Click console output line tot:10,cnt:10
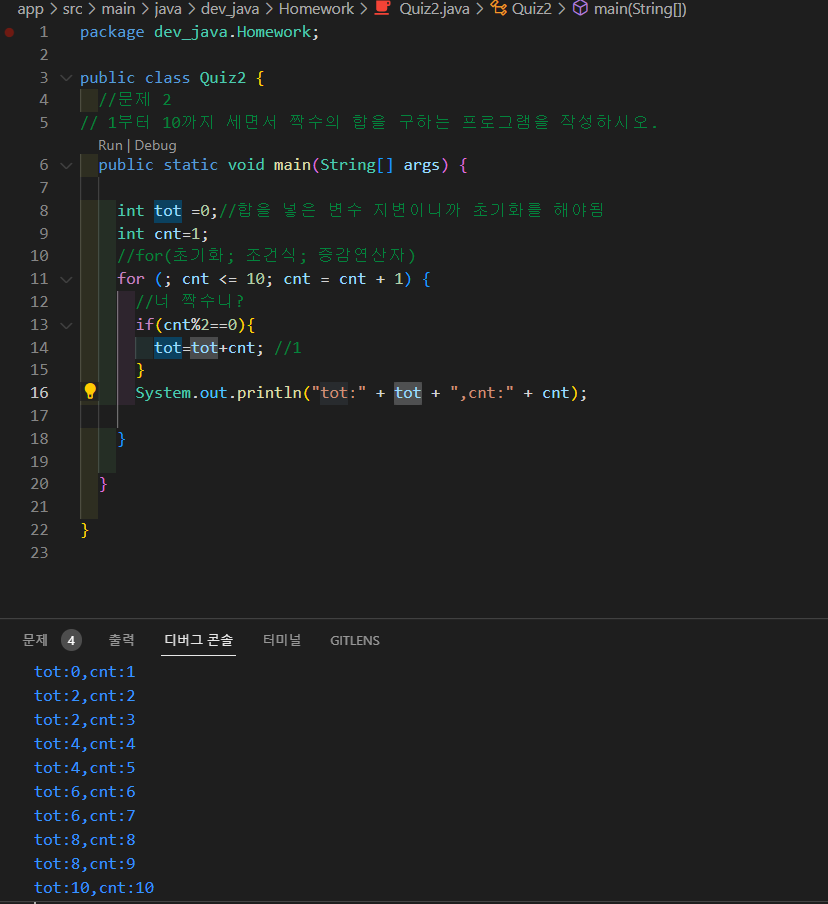 pyautogui.click(x=94, y=888)
